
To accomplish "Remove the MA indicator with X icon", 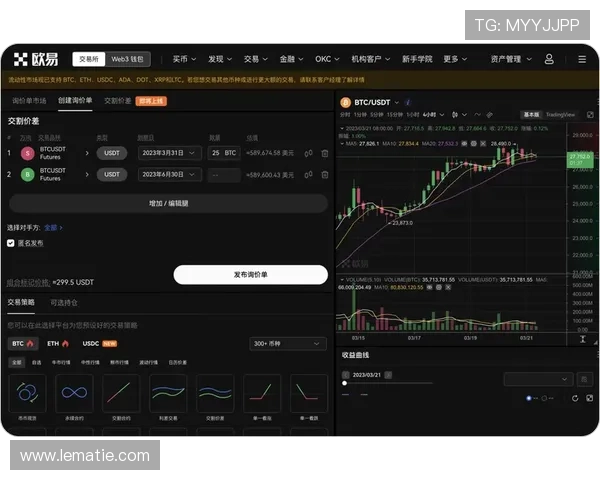I will click(483, 144).
